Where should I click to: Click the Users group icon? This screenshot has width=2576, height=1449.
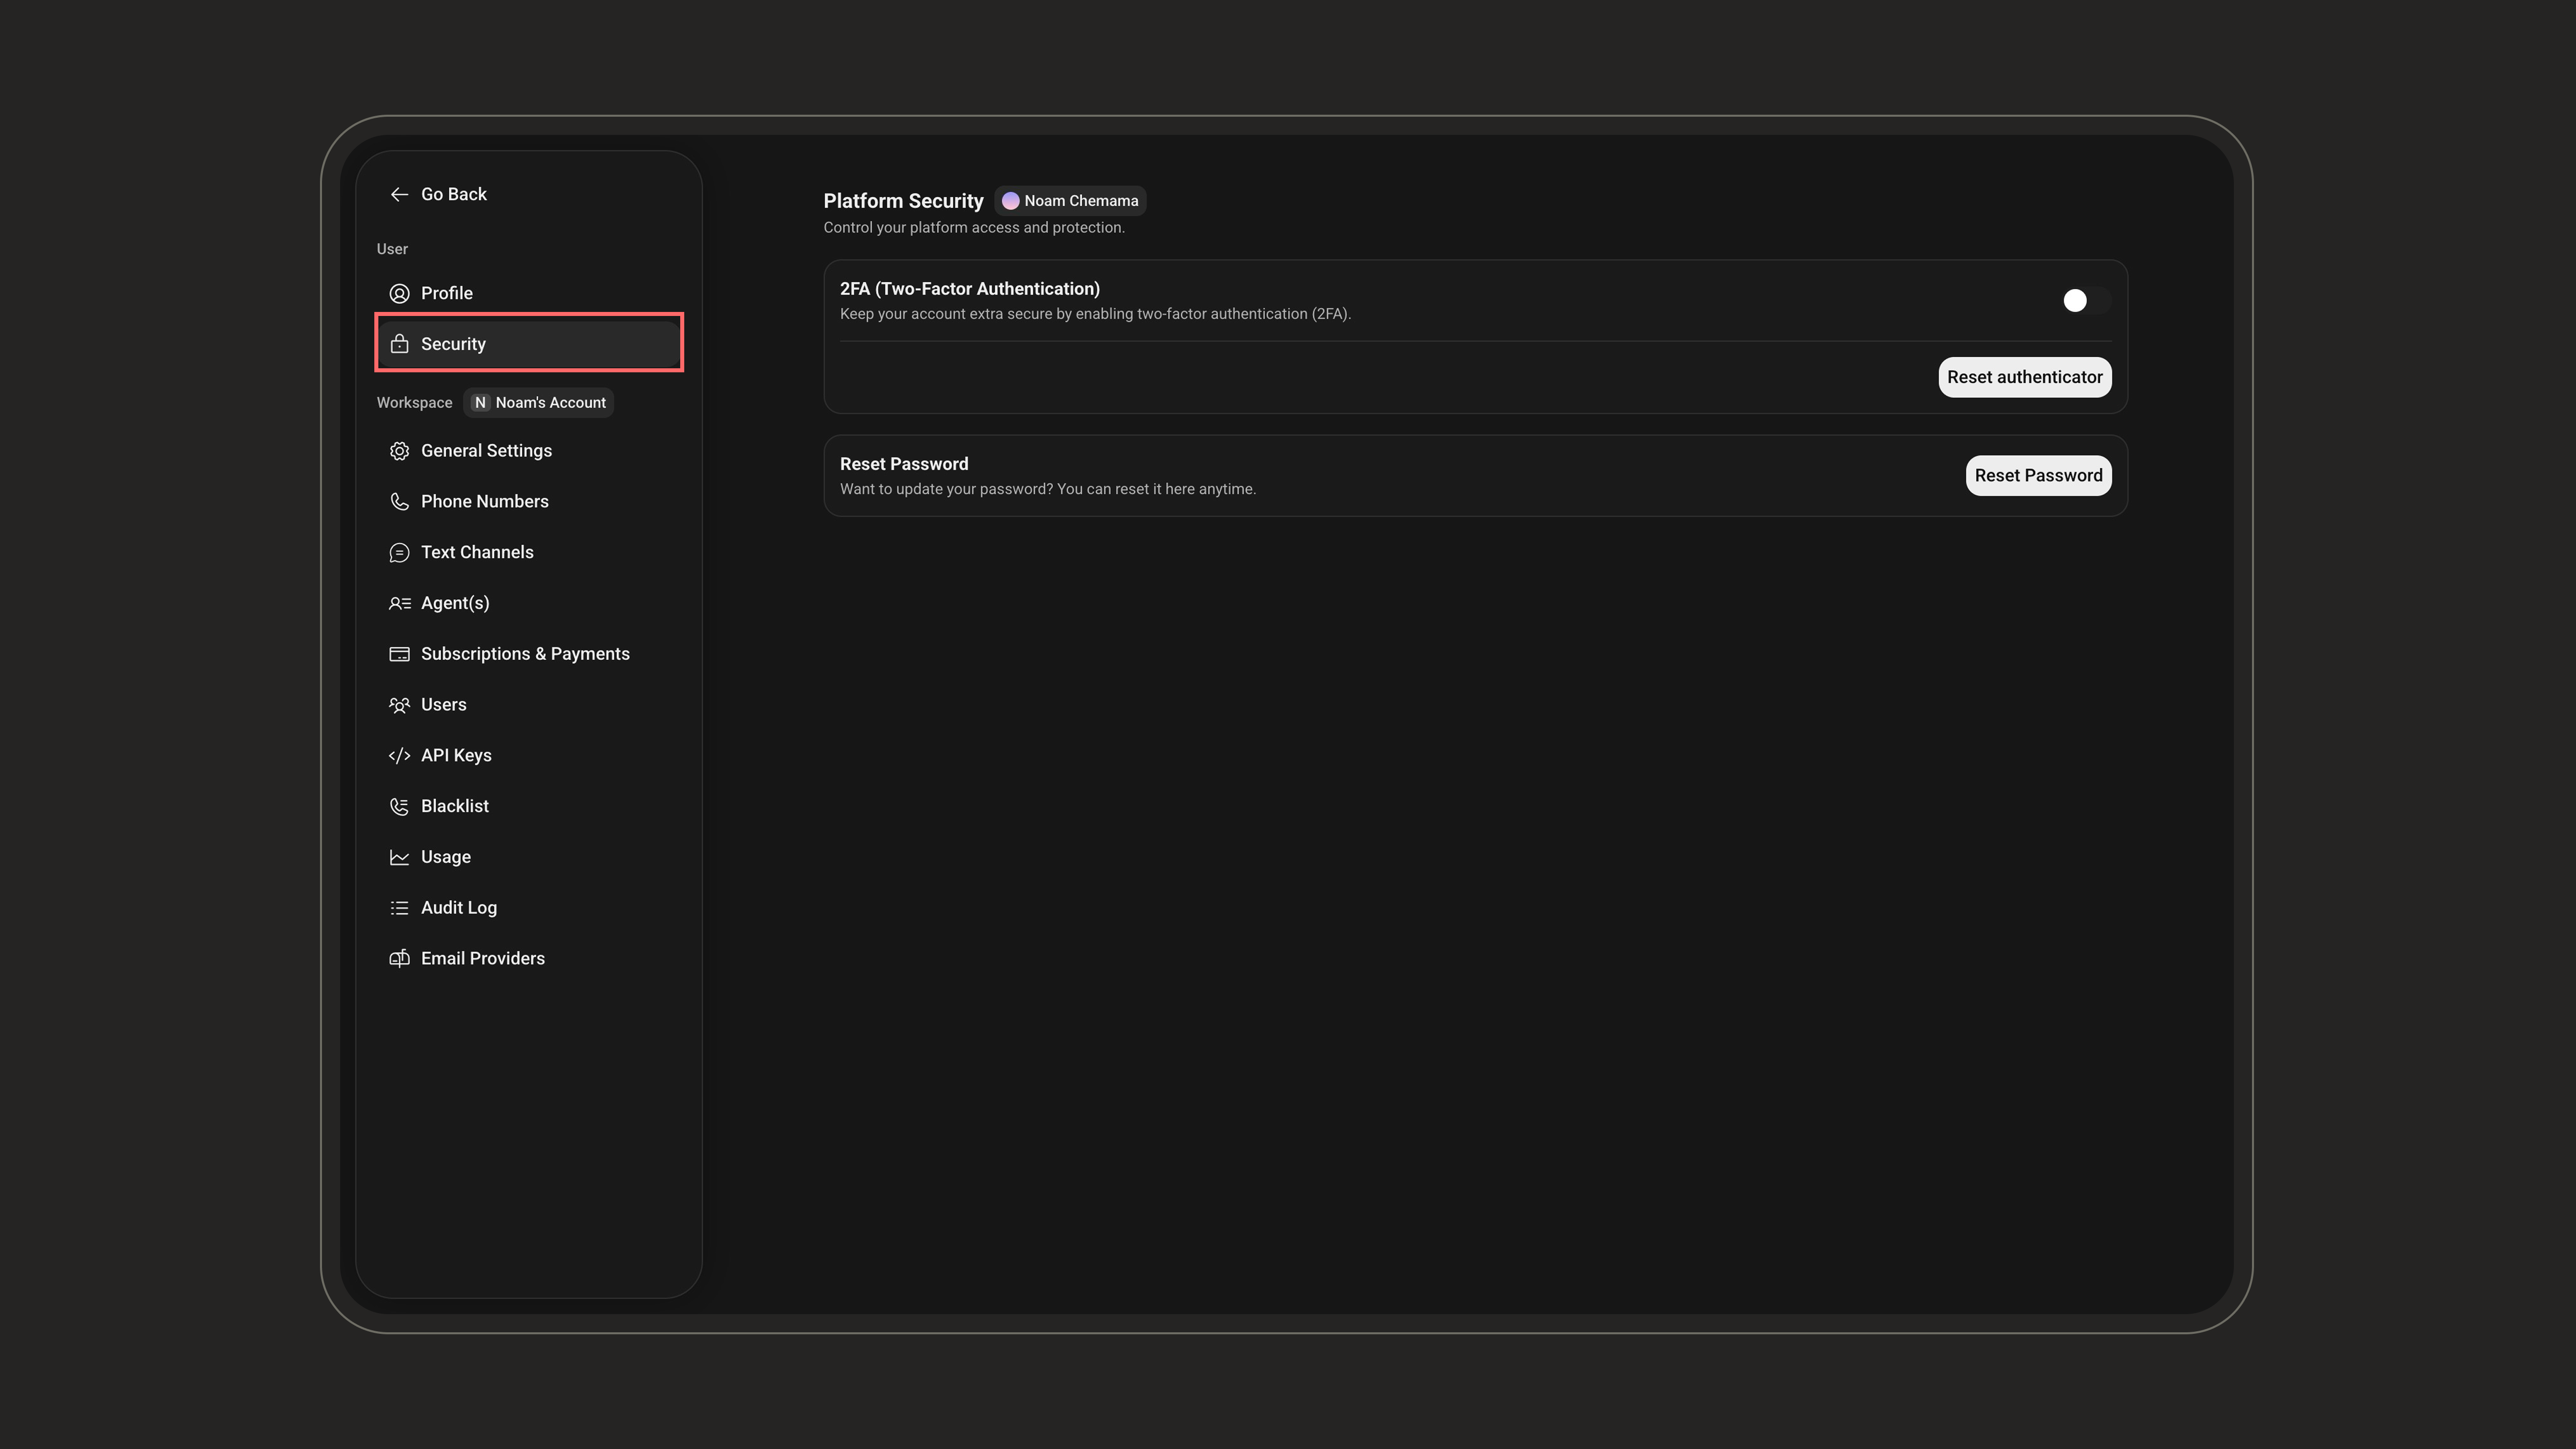[399, 705]
